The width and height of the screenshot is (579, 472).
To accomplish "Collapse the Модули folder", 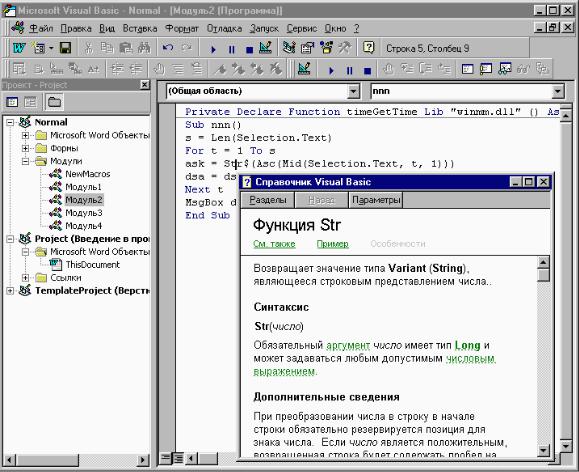I will point(25,161).
